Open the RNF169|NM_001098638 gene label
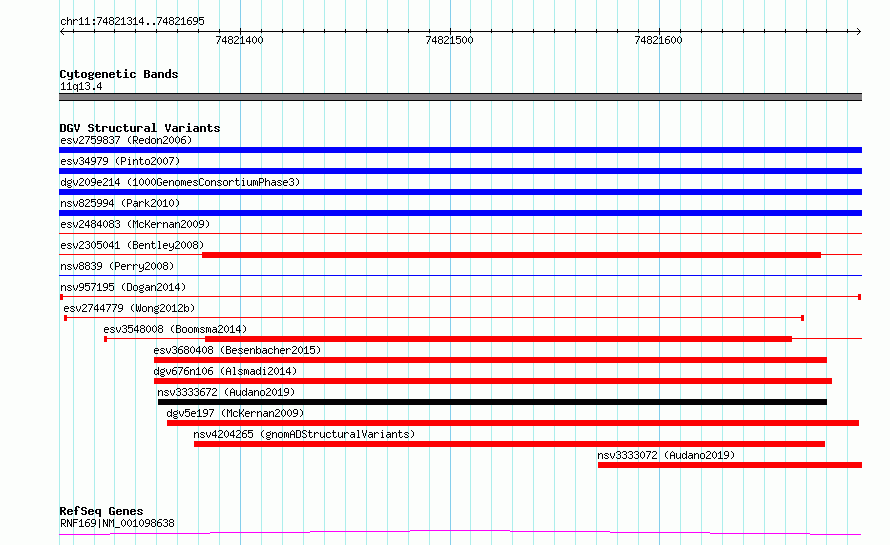 117,523
